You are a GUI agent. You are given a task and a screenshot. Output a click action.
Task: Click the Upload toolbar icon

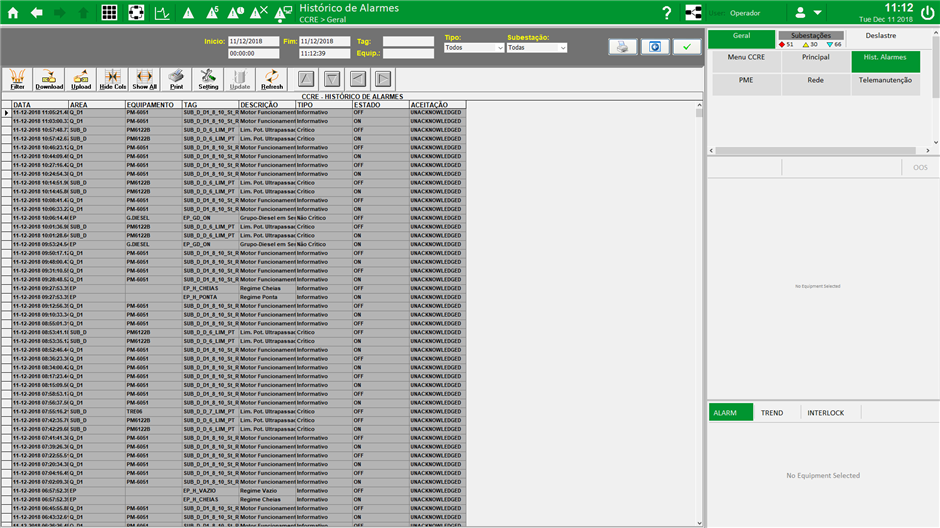[x=81, y=79]
